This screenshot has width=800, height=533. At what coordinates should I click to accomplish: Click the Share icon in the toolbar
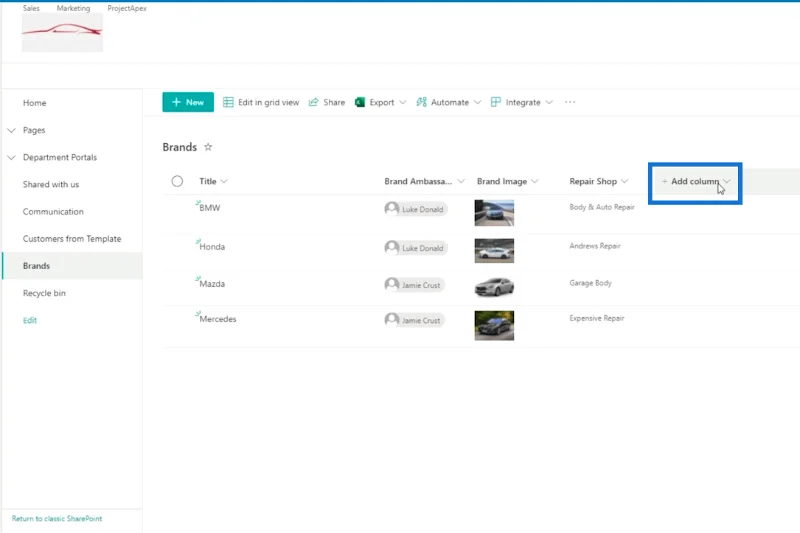point(313,103)
